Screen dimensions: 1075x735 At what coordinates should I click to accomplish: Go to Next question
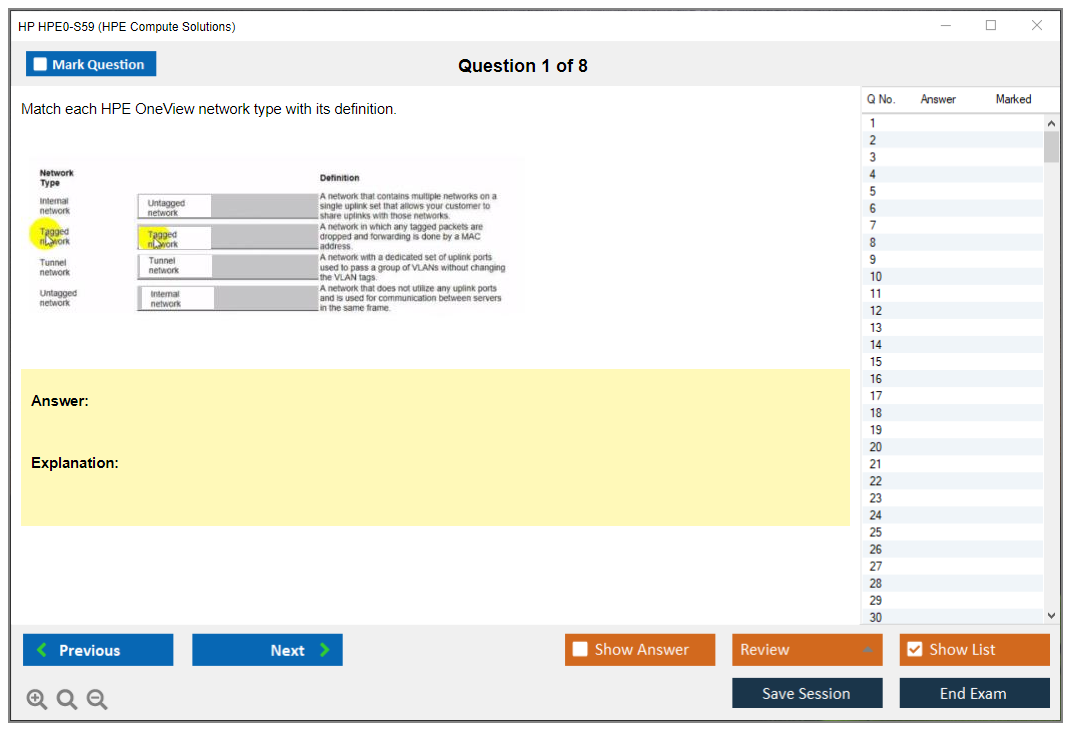click(x=267, y=650)
